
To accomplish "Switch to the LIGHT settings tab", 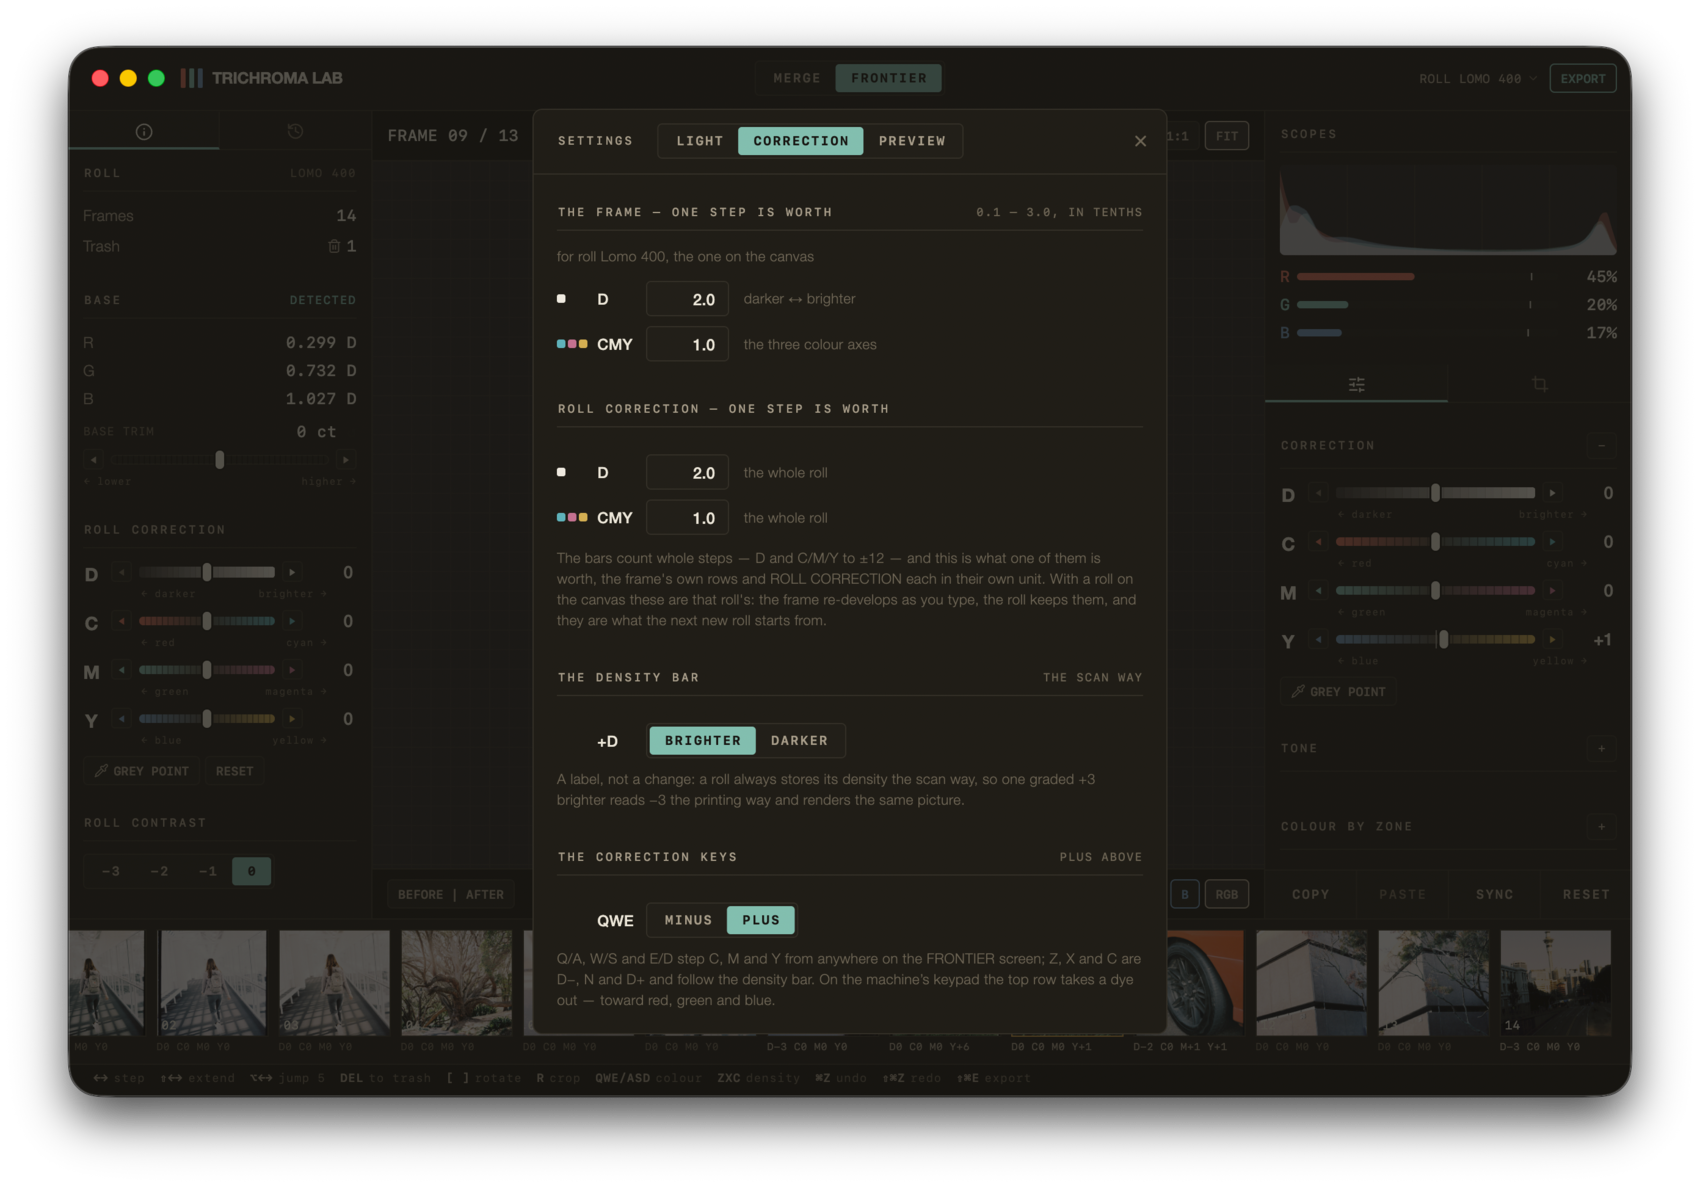I will click(x=699, y=141).
